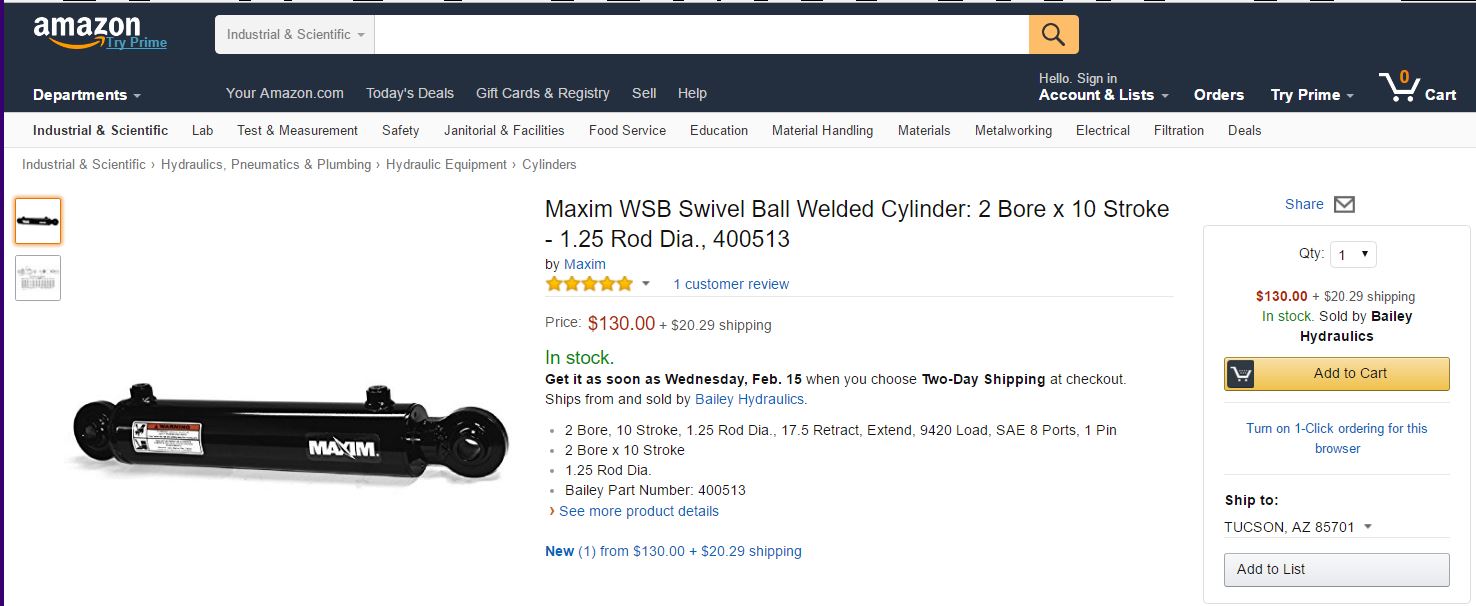Click into the Amazon search text field
Viewport: 1476px width, 606px height.
(x=700, y=35)
